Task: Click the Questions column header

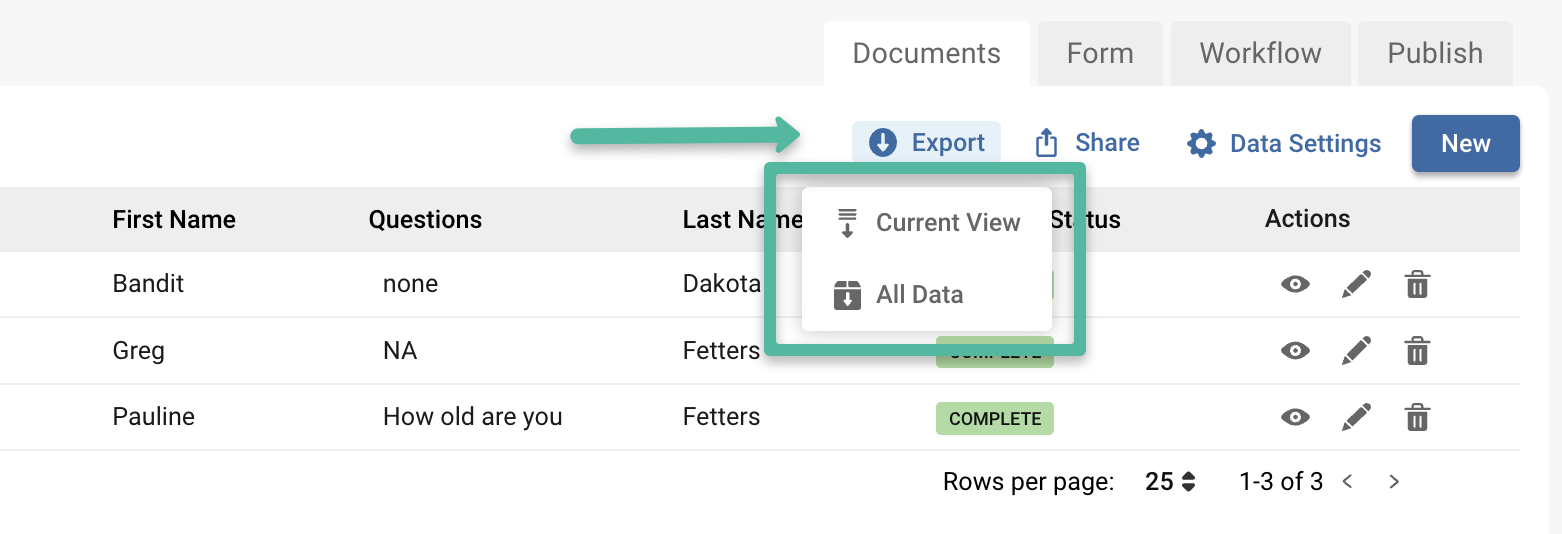Action: click(425, 220)
